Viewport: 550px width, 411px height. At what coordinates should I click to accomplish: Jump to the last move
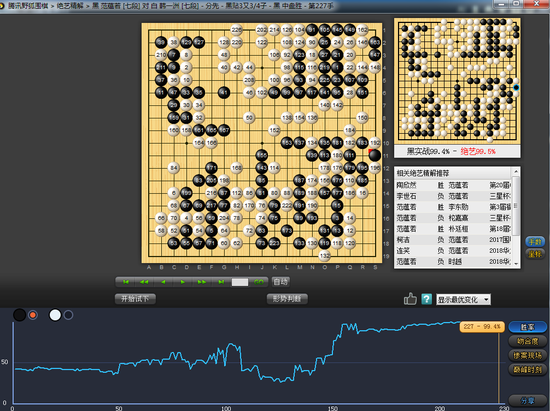click(x=221, y=282)
